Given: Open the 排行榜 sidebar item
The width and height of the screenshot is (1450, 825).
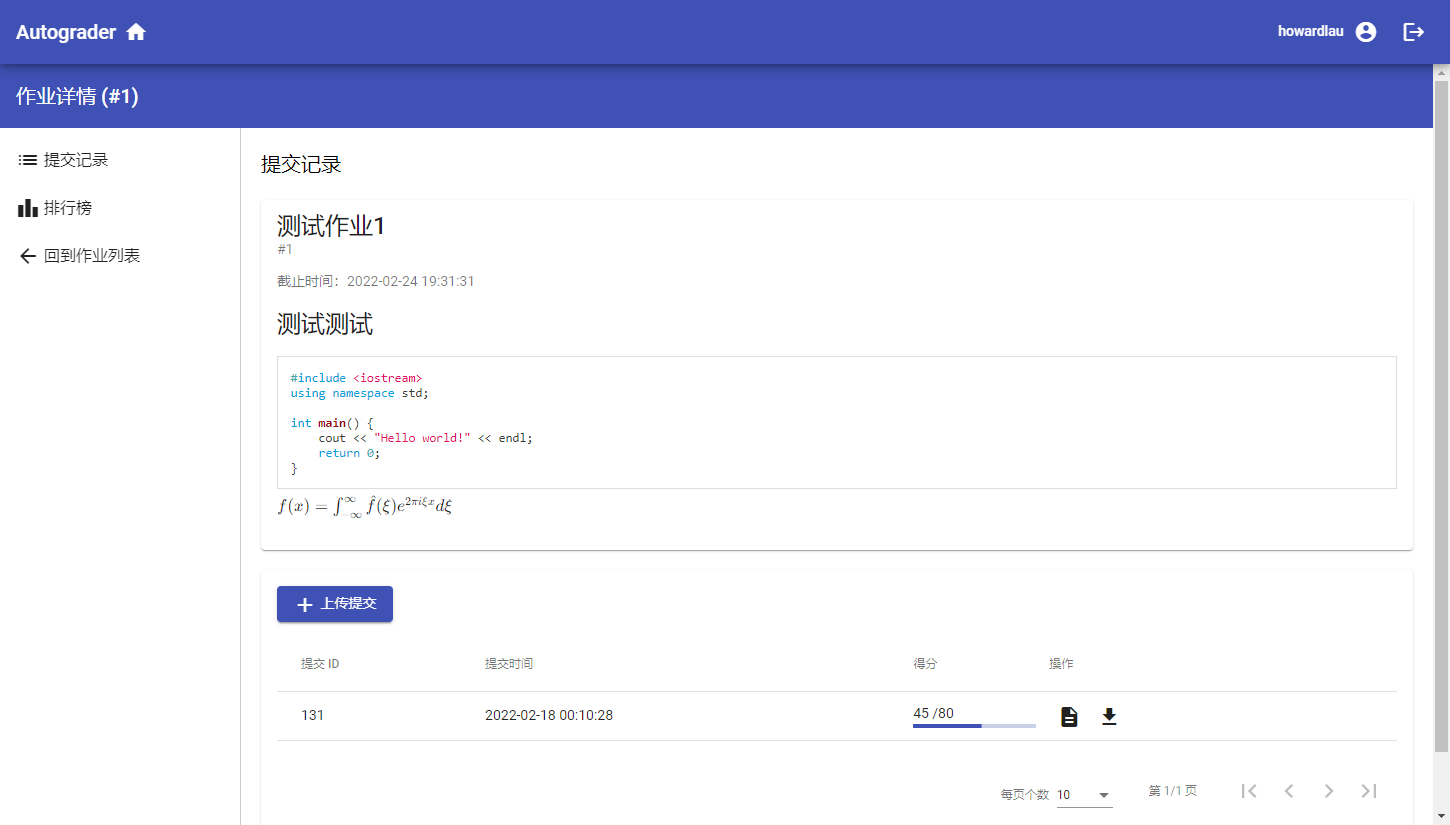Looking at the screenshot, I should (x=120, y=208).
